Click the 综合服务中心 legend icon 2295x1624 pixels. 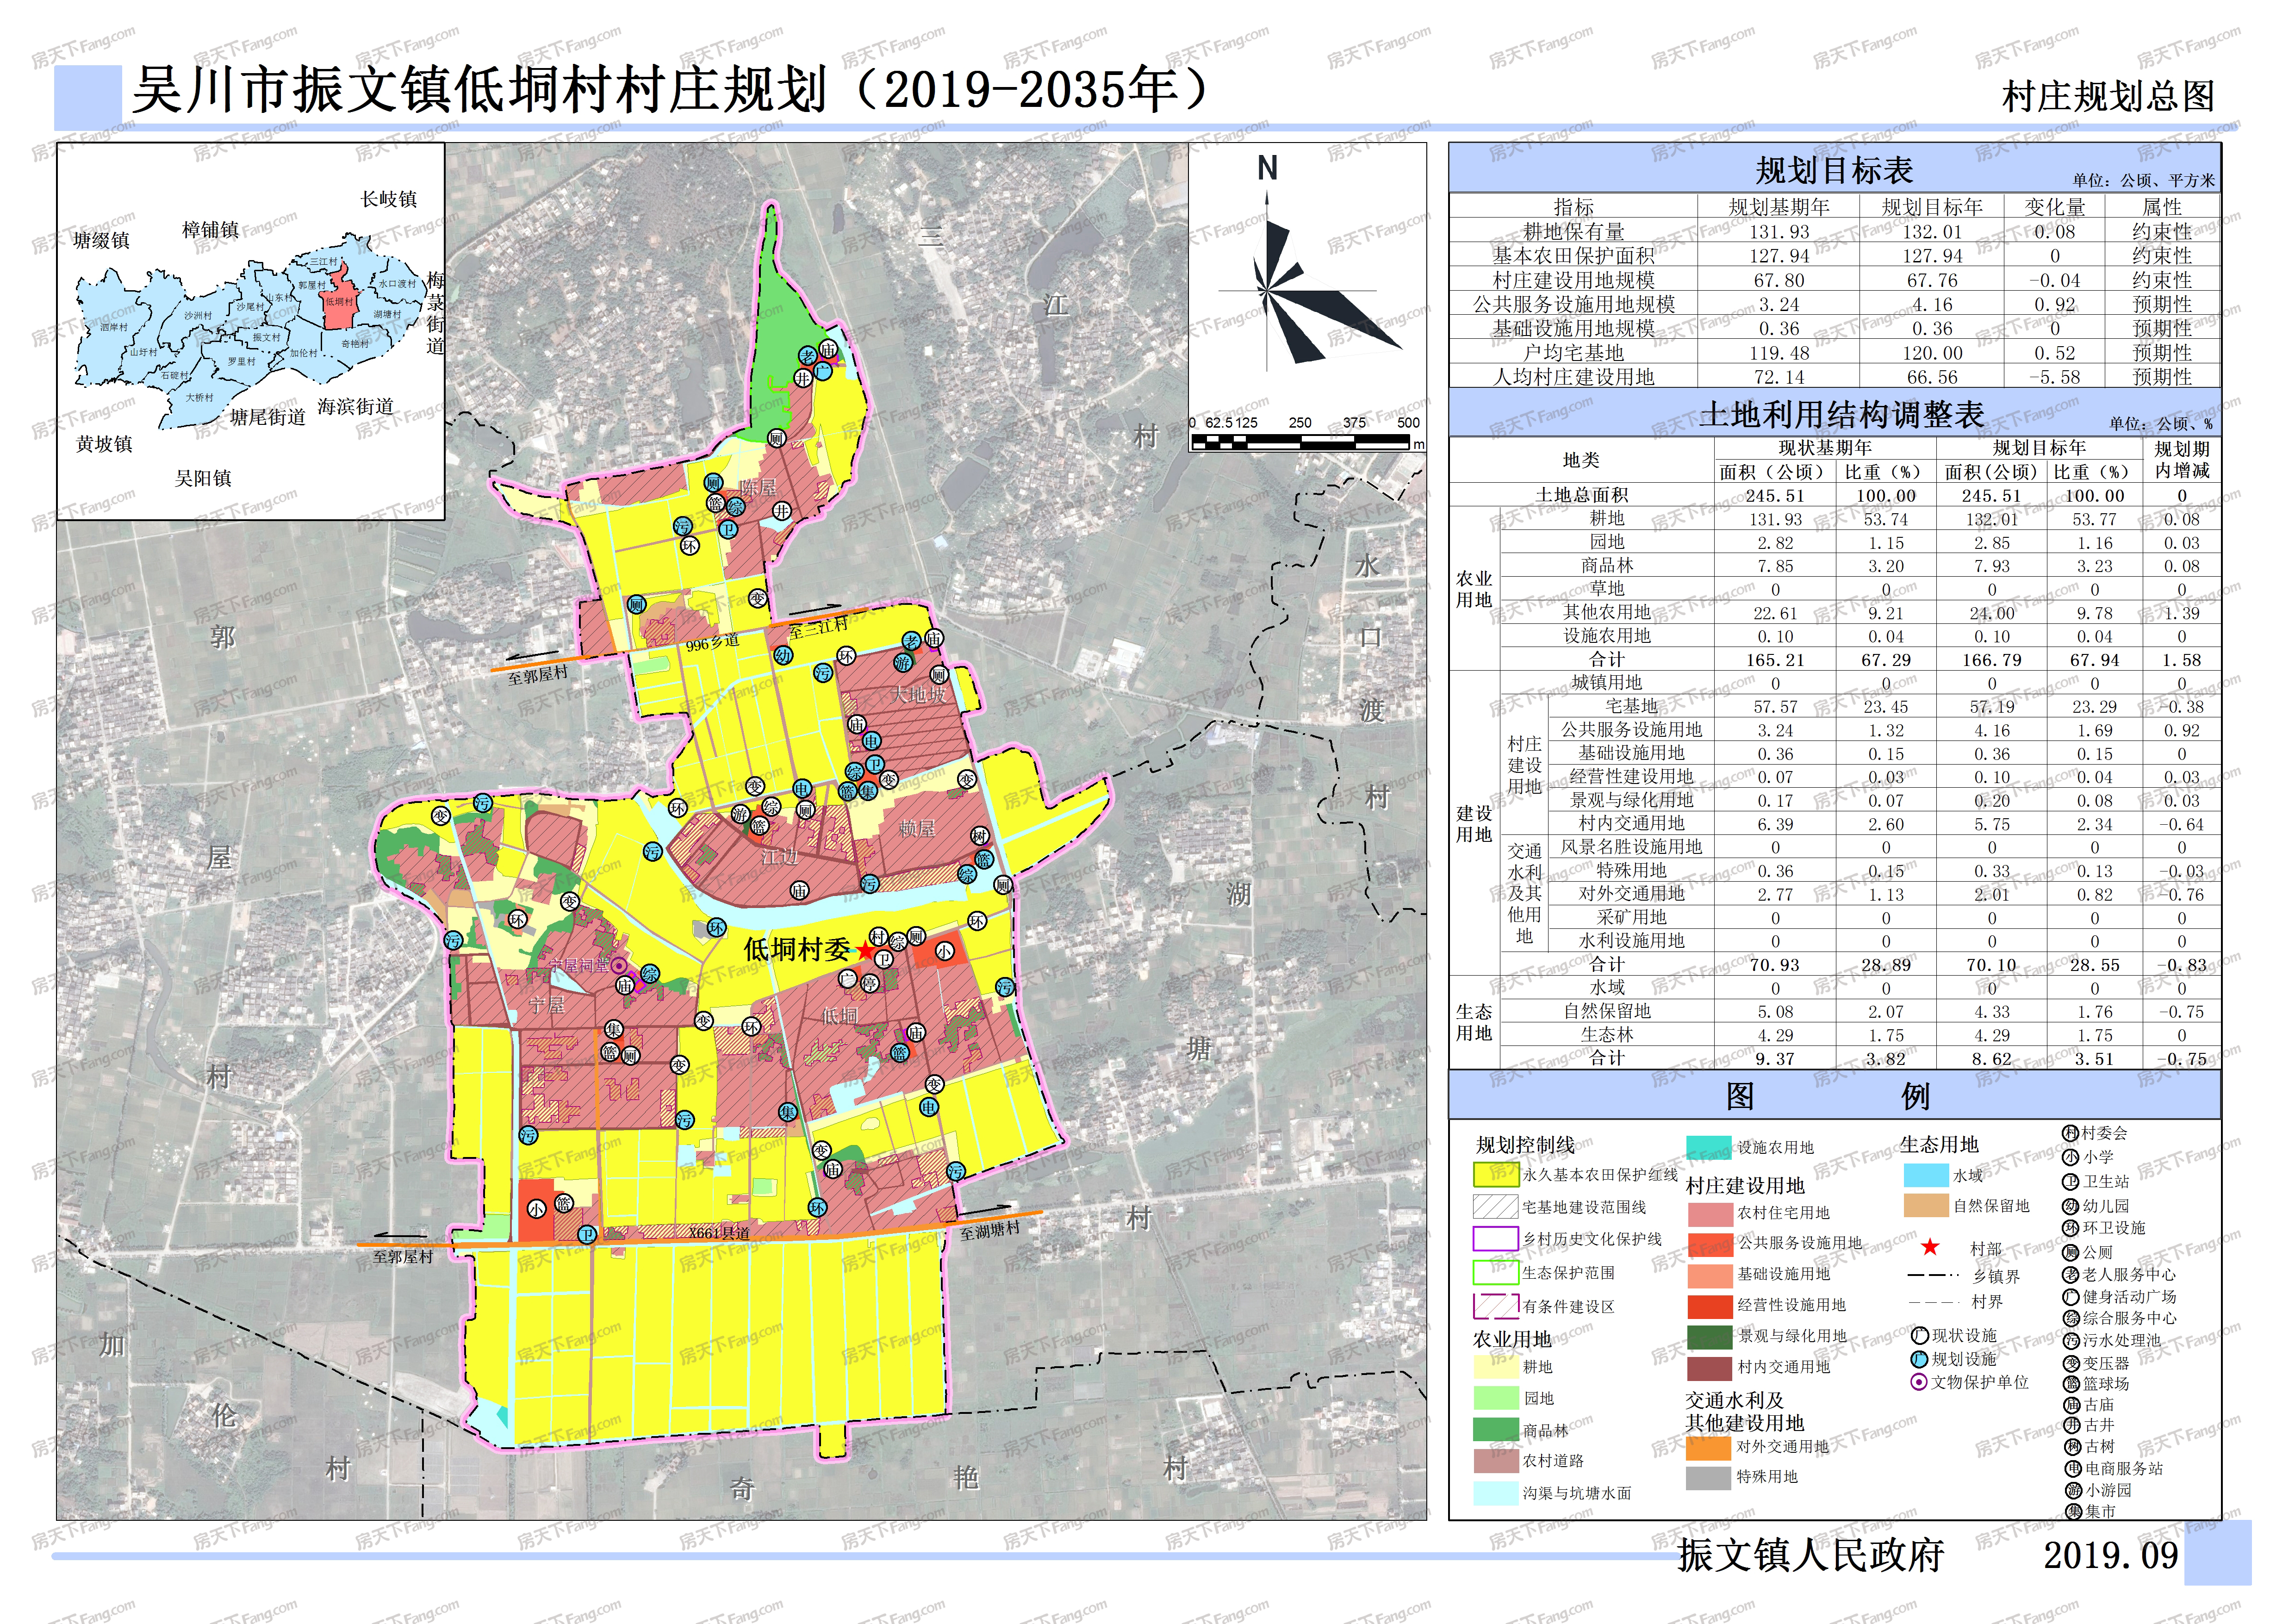coord(2070,1319)
